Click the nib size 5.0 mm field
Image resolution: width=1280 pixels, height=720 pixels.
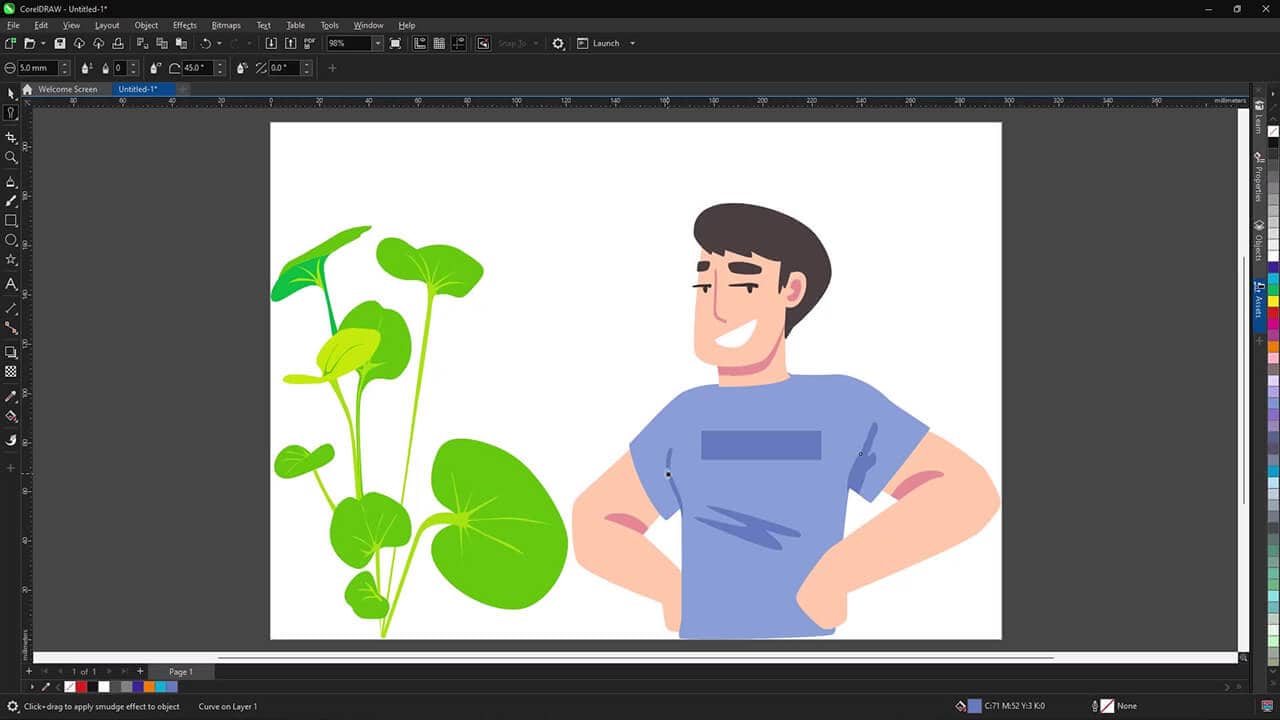pos(37,68)
